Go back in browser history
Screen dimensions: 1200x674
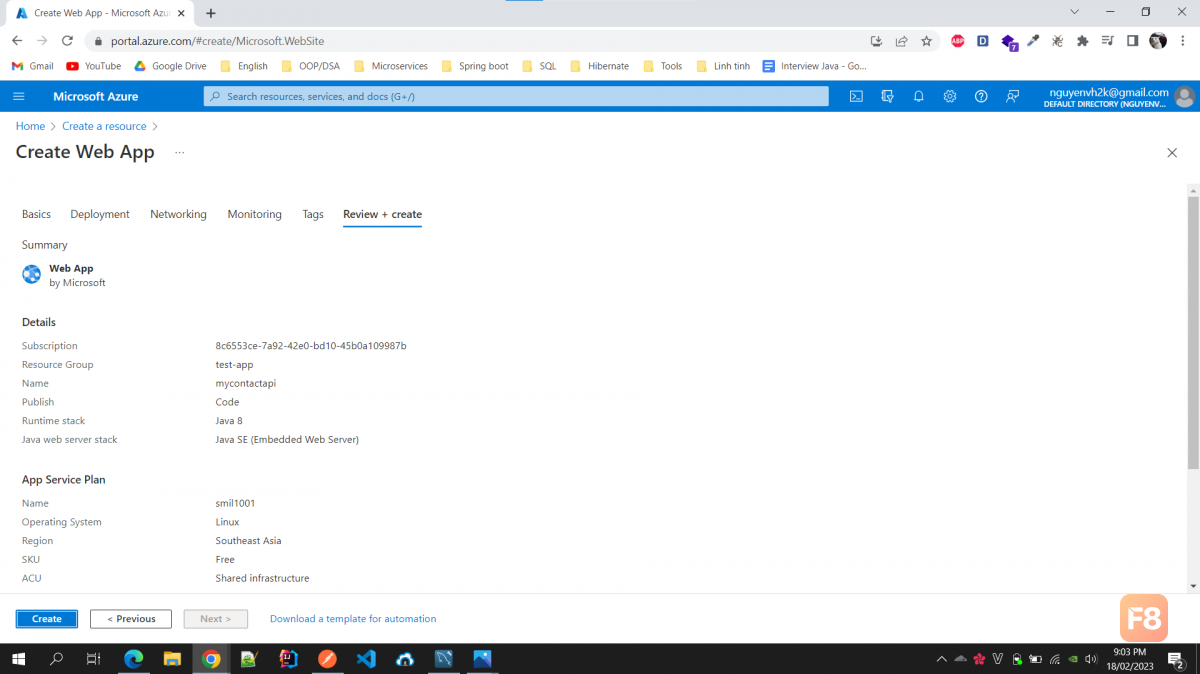tap(17, 41)
